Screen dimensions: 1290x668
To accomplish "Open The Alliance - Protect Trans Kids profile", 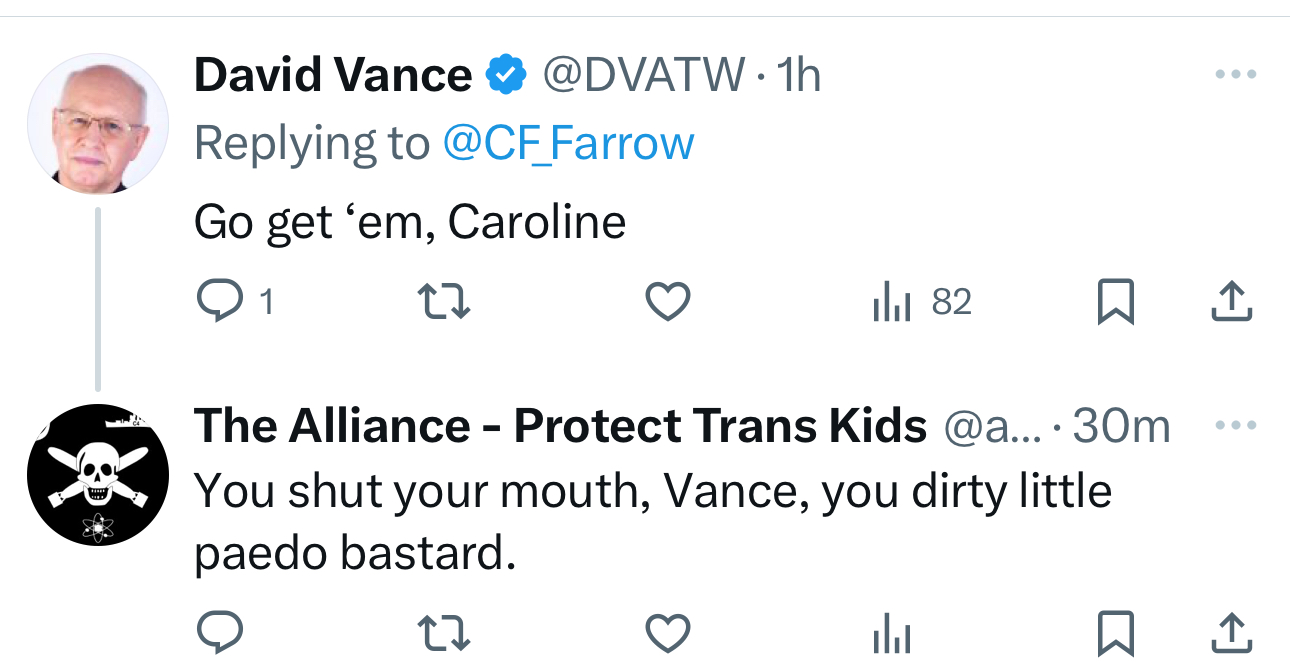I will (560, 427).
